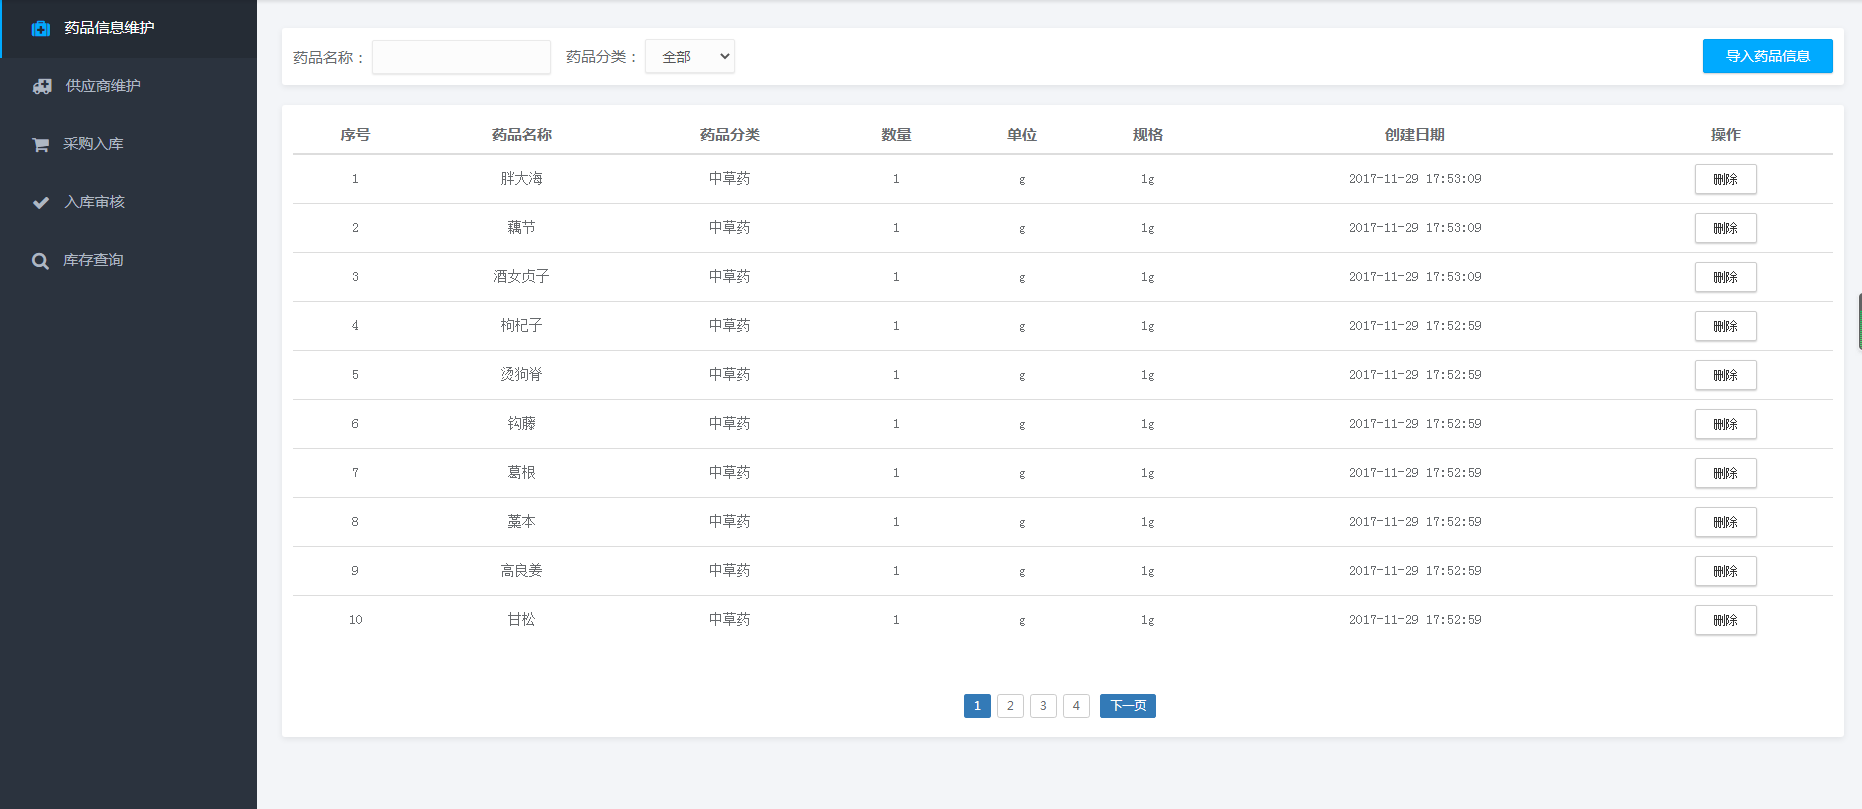Click the medkit icon beside 药品信息维护
Screen dimensions: 1862x809
[41, 28]
